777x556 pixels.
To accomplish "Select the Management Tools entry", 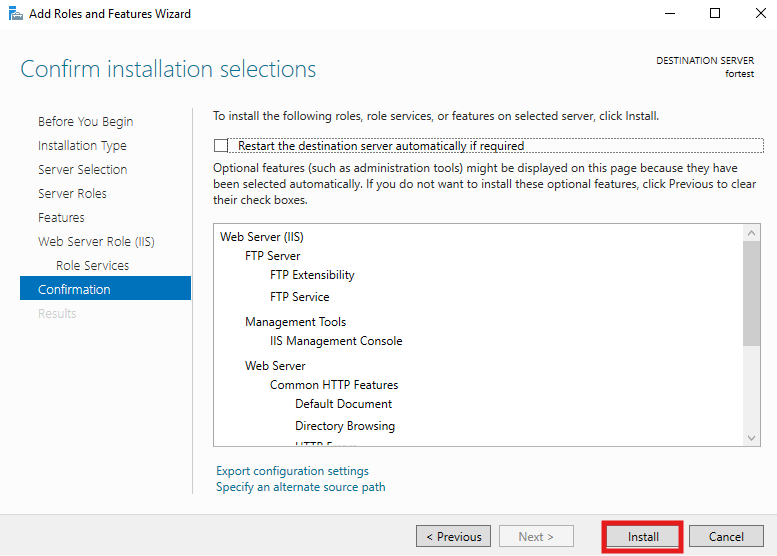I will (295, 322).
